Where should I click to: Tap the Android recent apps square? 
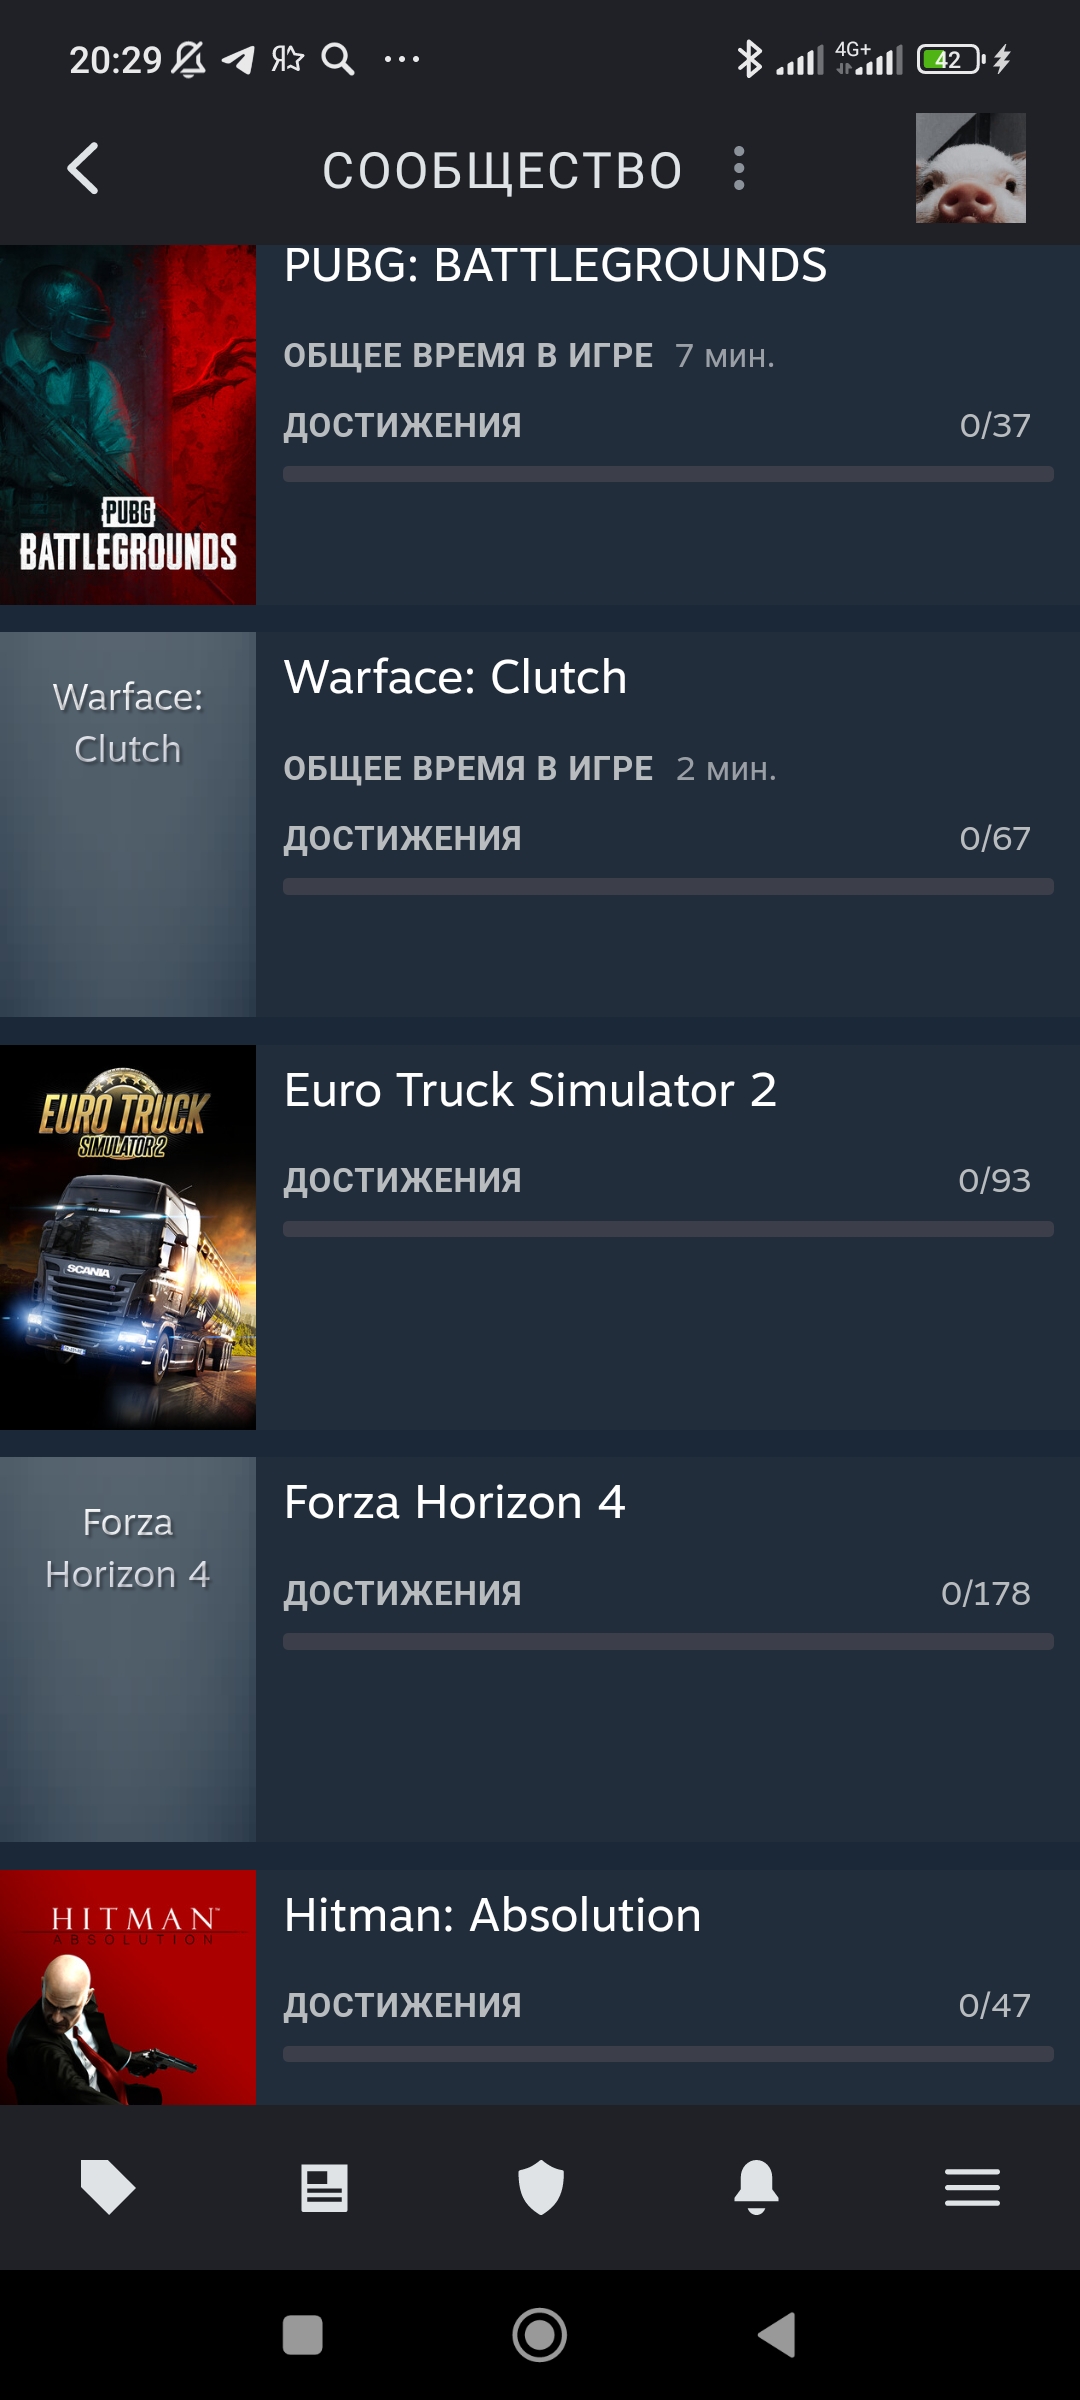(303, 2335)
